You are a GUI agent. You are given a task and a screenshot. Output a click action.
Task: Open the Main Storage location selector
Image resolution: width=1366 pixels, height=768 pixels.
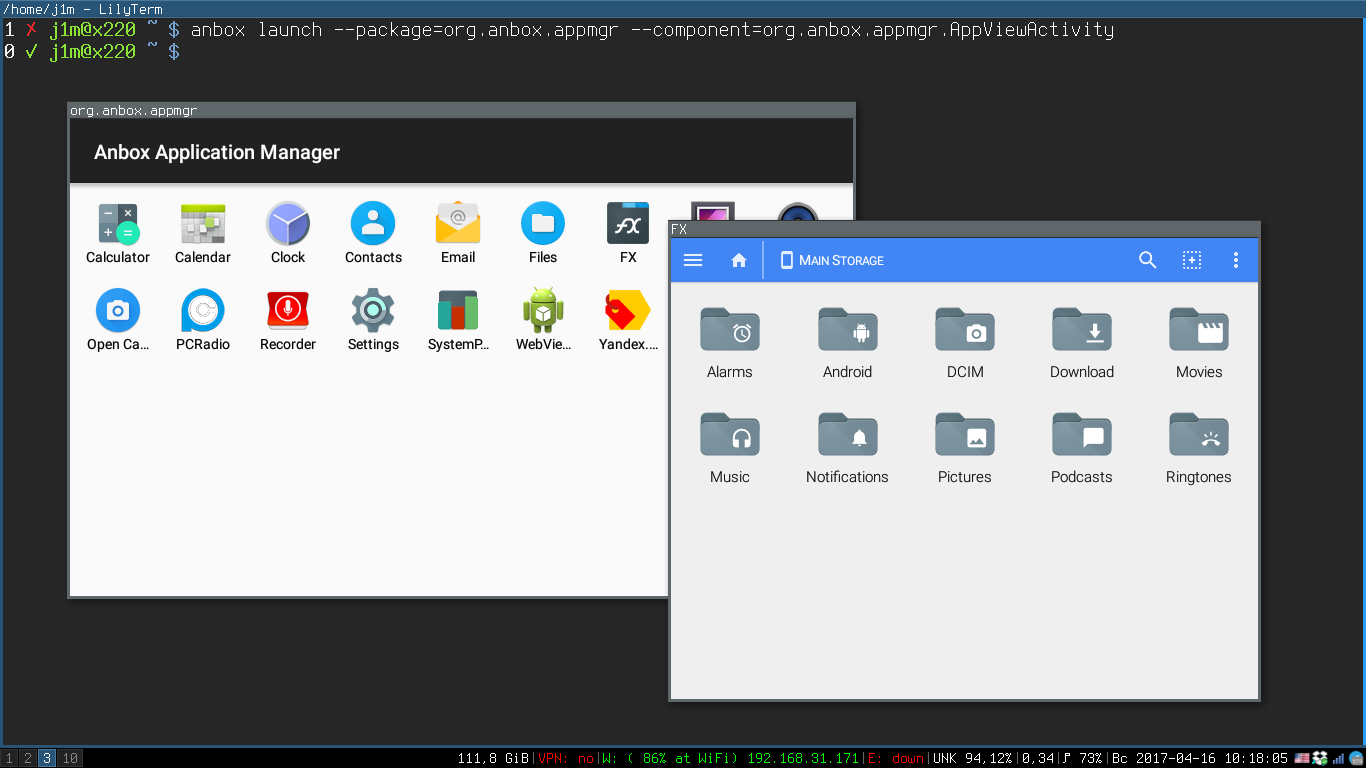point(832,260)
